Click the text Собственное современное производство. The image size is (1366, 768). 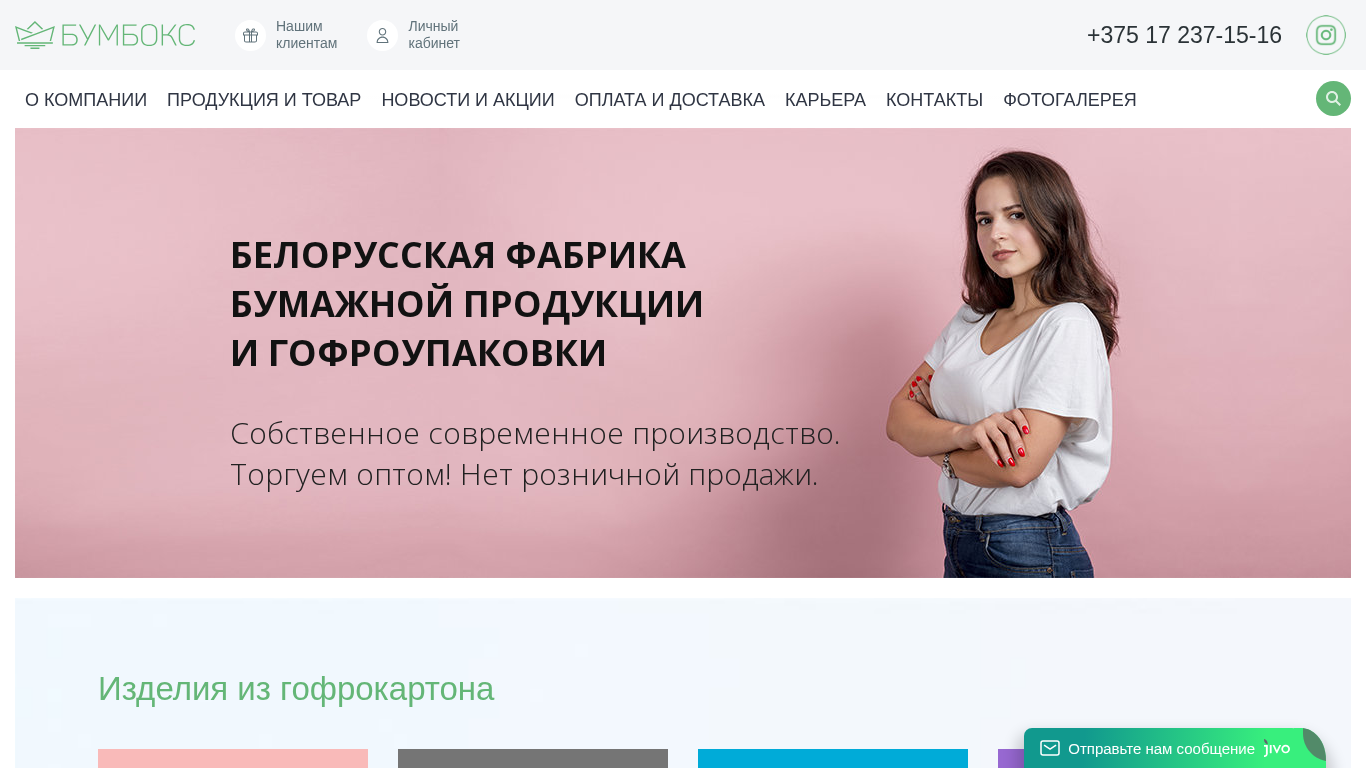click(x=535, y=433)
